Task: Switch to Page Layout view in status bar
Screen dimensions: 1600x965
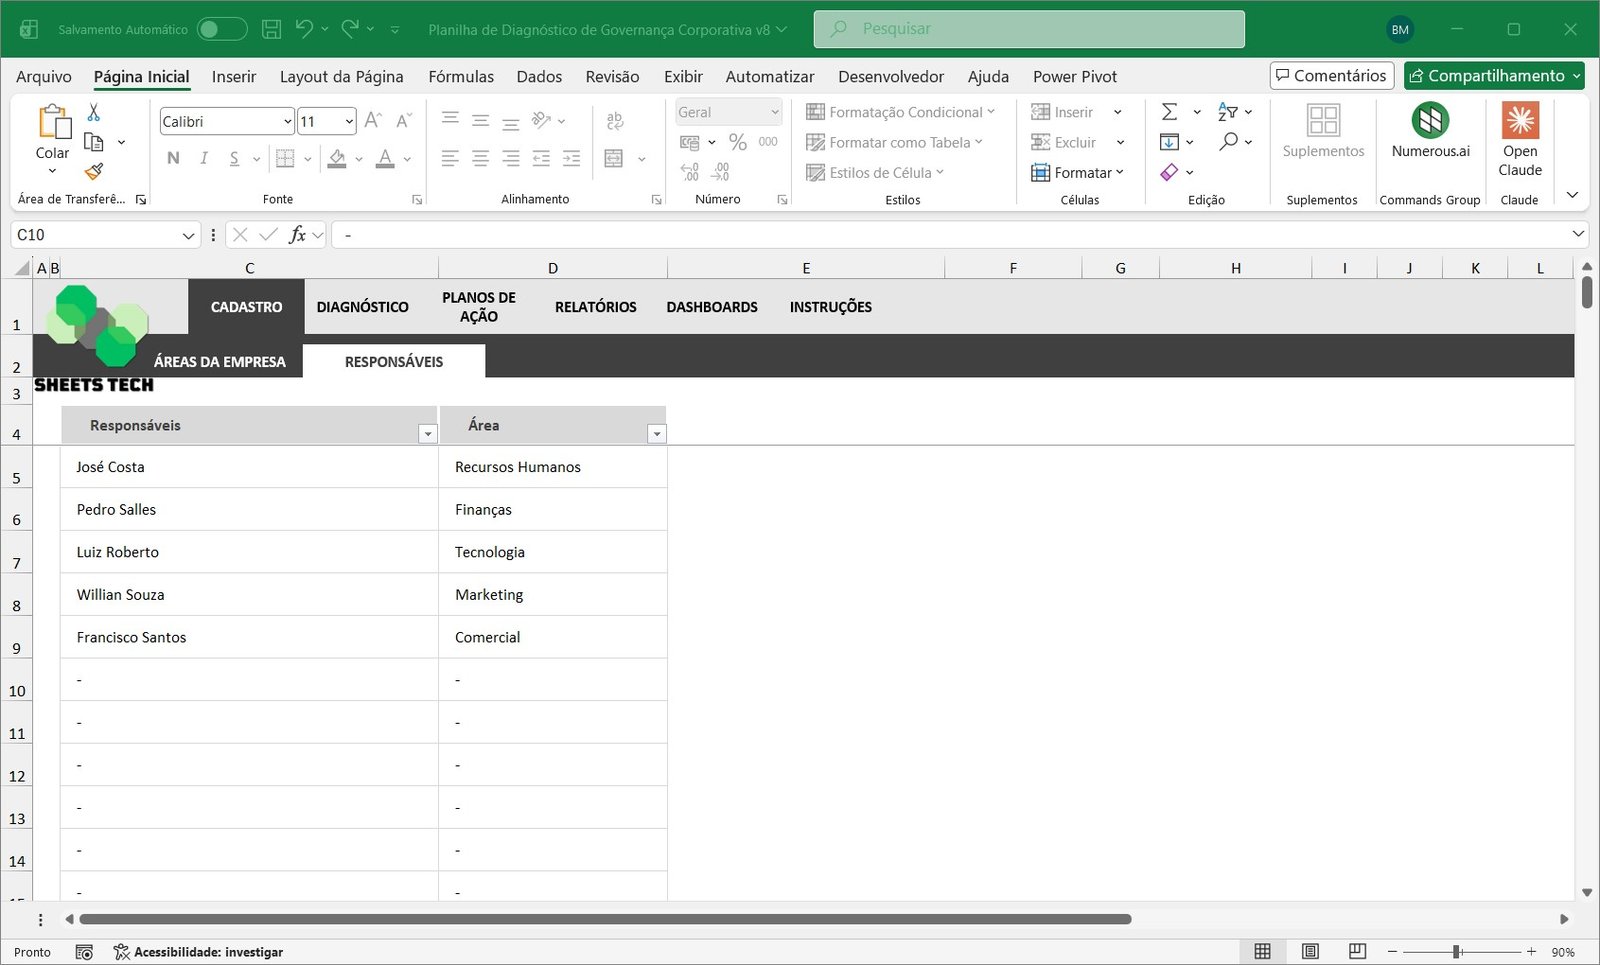Action: point(1310,951)
